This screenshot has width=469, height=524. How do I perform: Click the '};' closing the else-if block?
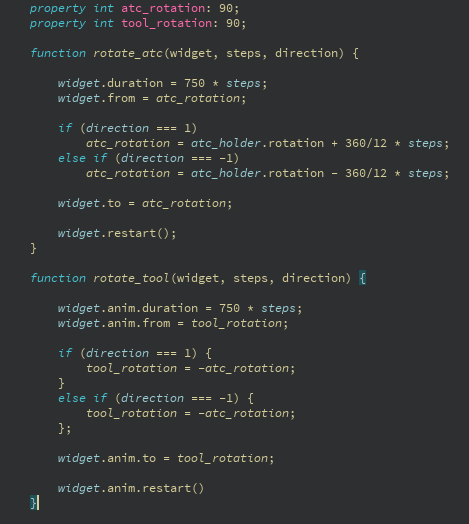tap(65, 428)
